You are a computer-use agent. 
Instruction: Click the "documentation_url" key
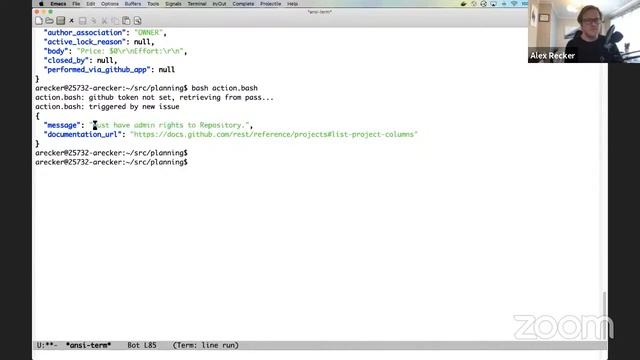(x=83, y=134)
